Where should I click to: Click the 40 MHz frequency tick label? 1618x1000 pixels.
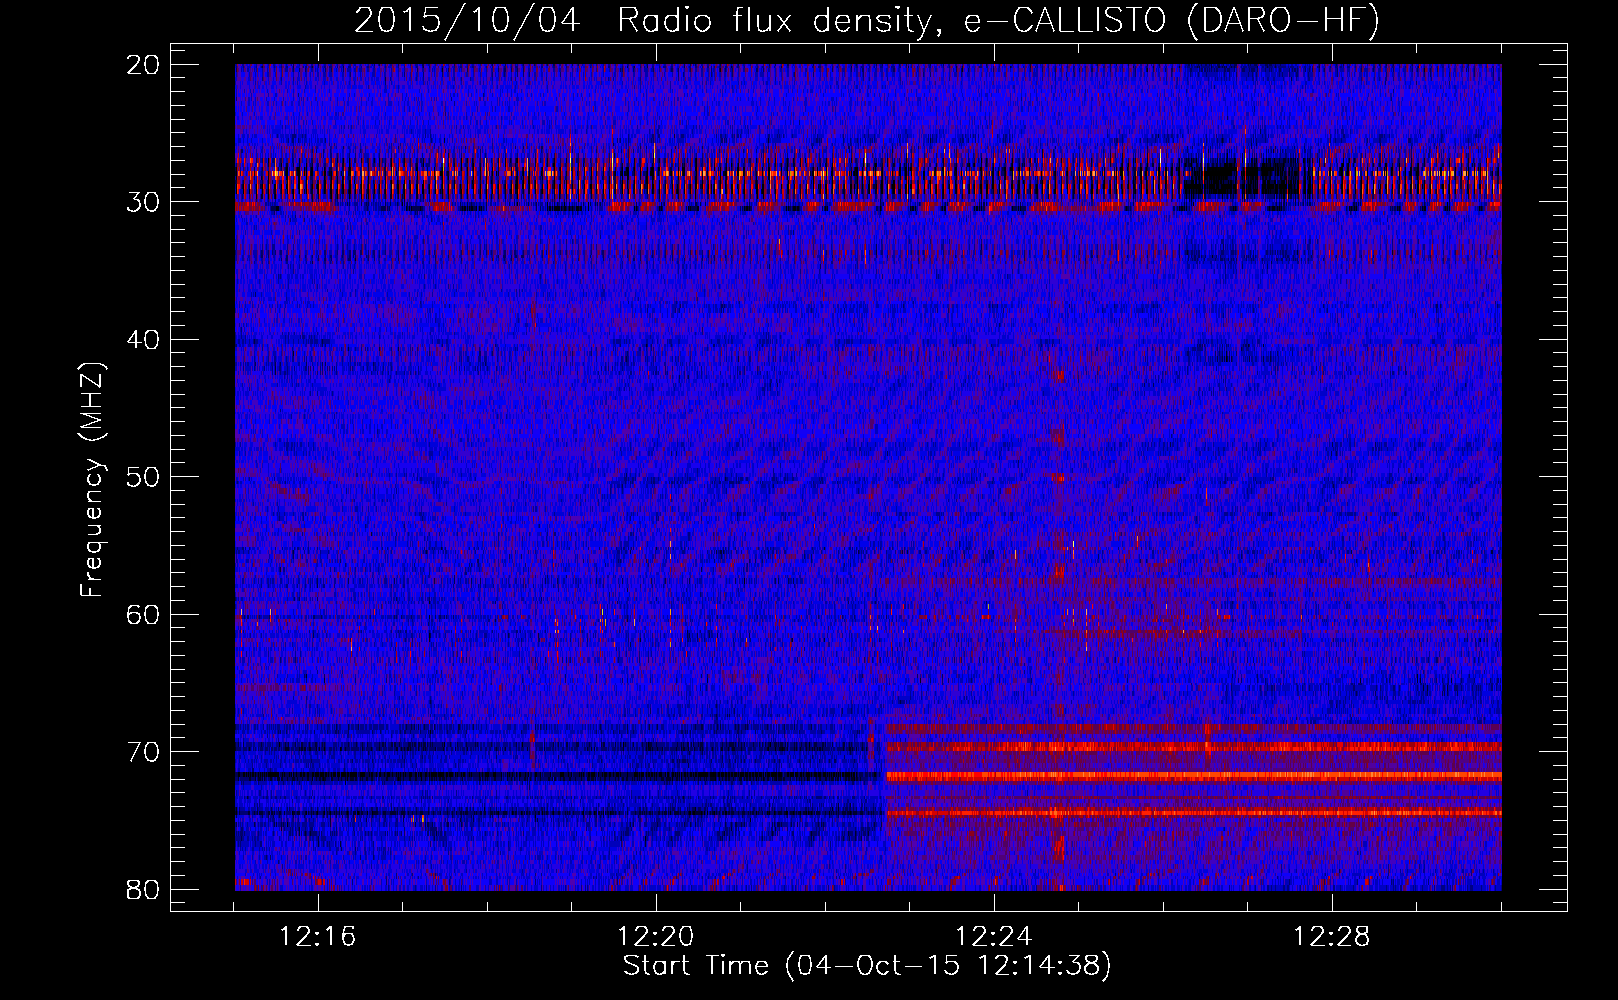pos(143,340)
